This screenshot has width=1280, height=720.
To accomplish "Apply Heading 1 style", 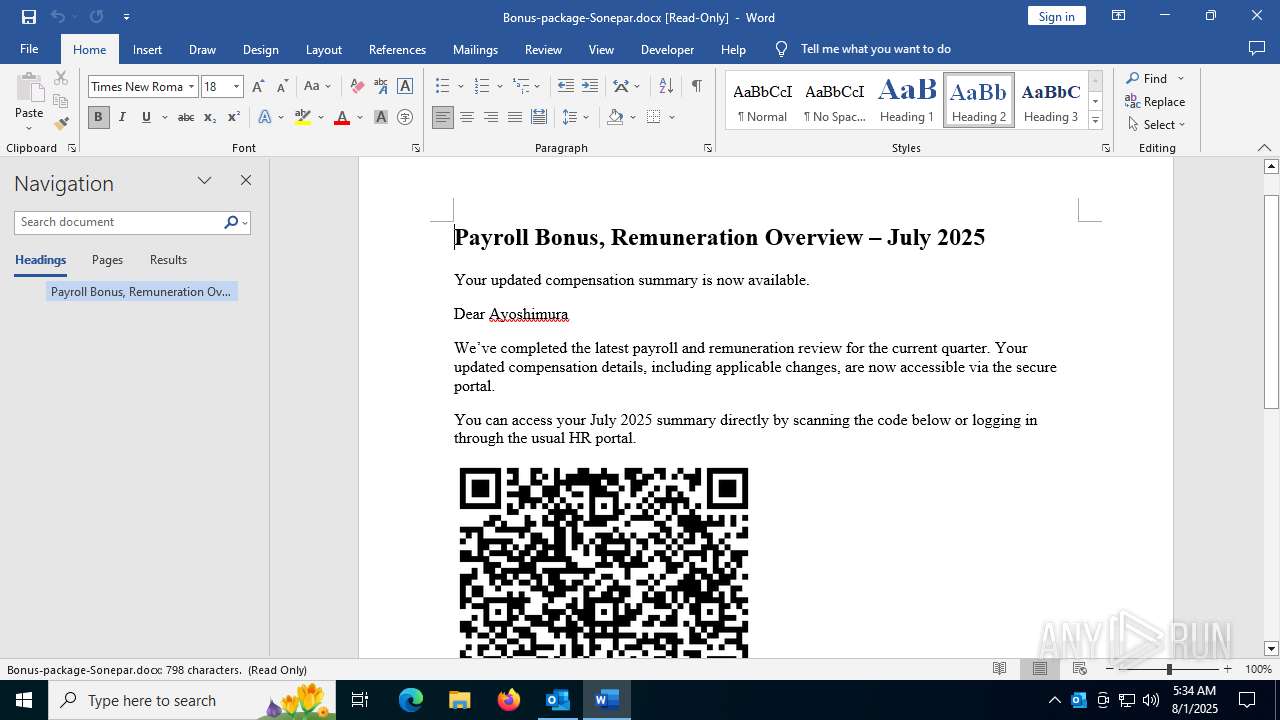I will pyautogui.click(x=907, y=100).
